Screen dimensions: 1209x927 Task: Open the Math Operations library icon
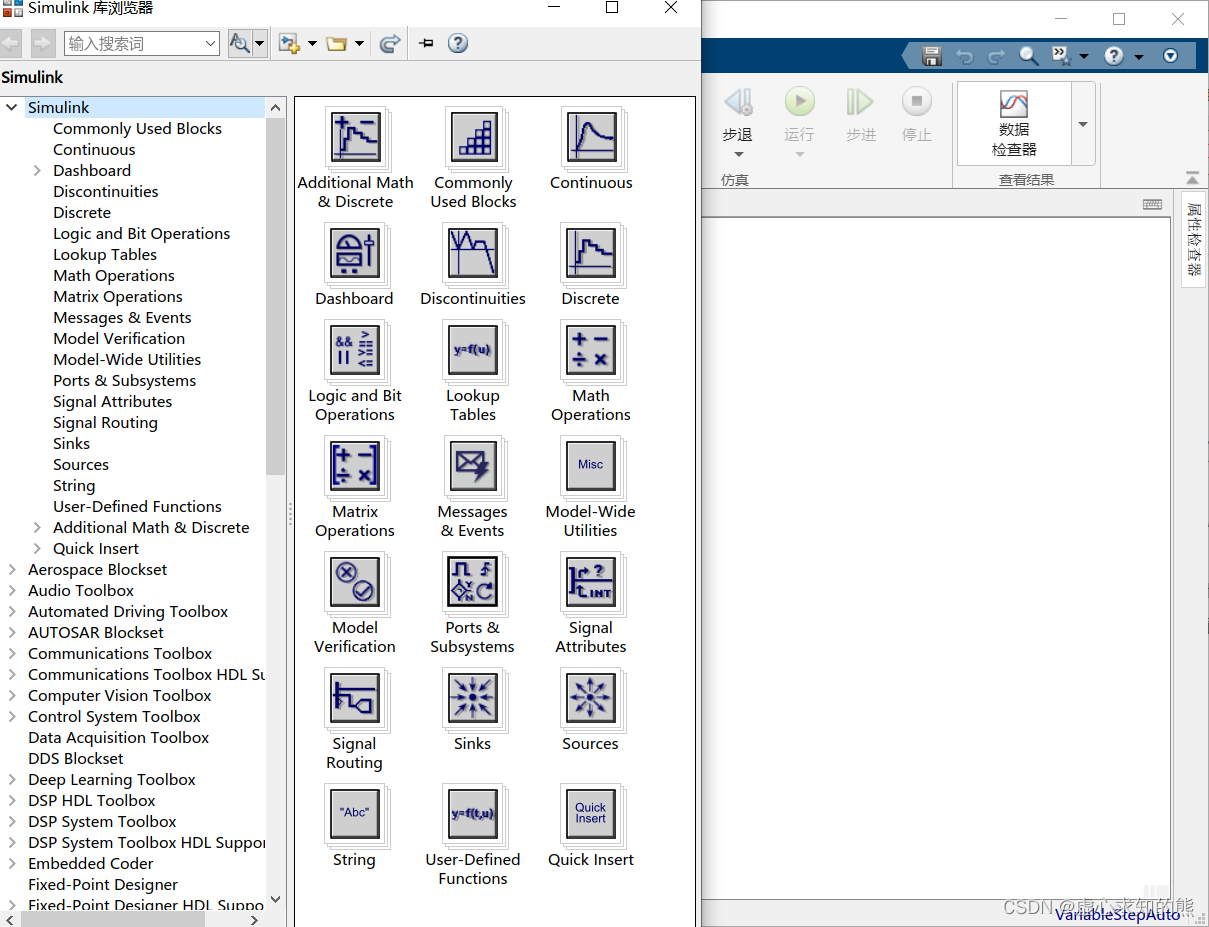coord(591,351)
